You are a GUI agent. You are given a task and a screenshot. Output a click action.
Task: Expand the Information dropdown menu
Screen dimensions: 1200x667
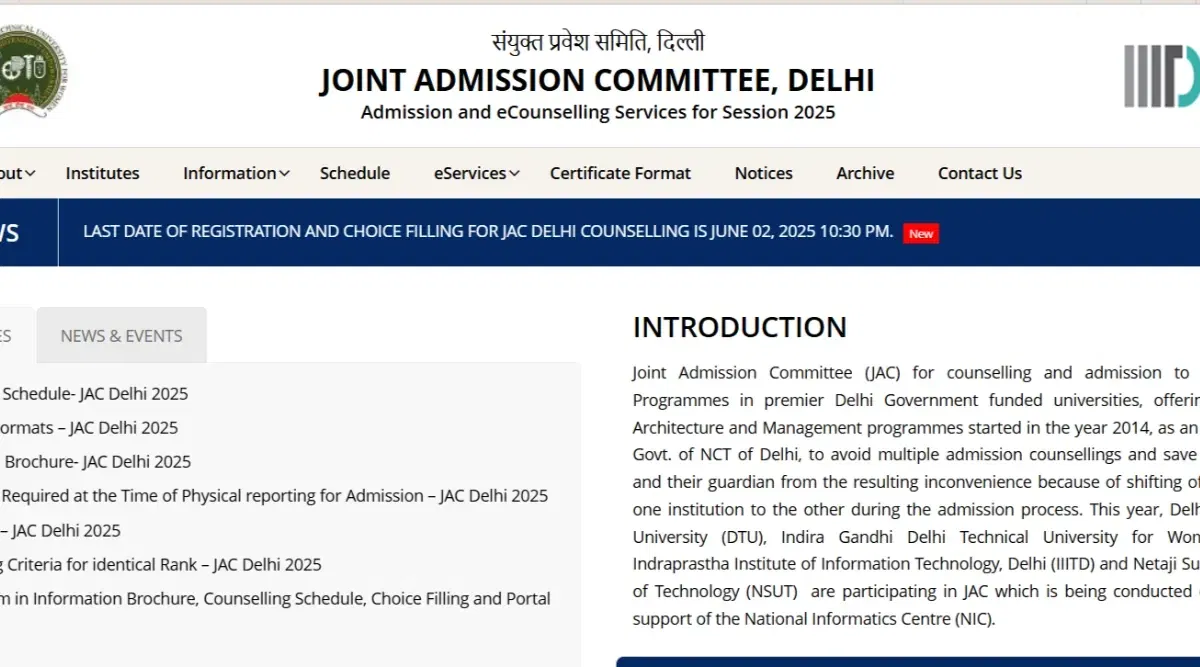coord(236,173)
